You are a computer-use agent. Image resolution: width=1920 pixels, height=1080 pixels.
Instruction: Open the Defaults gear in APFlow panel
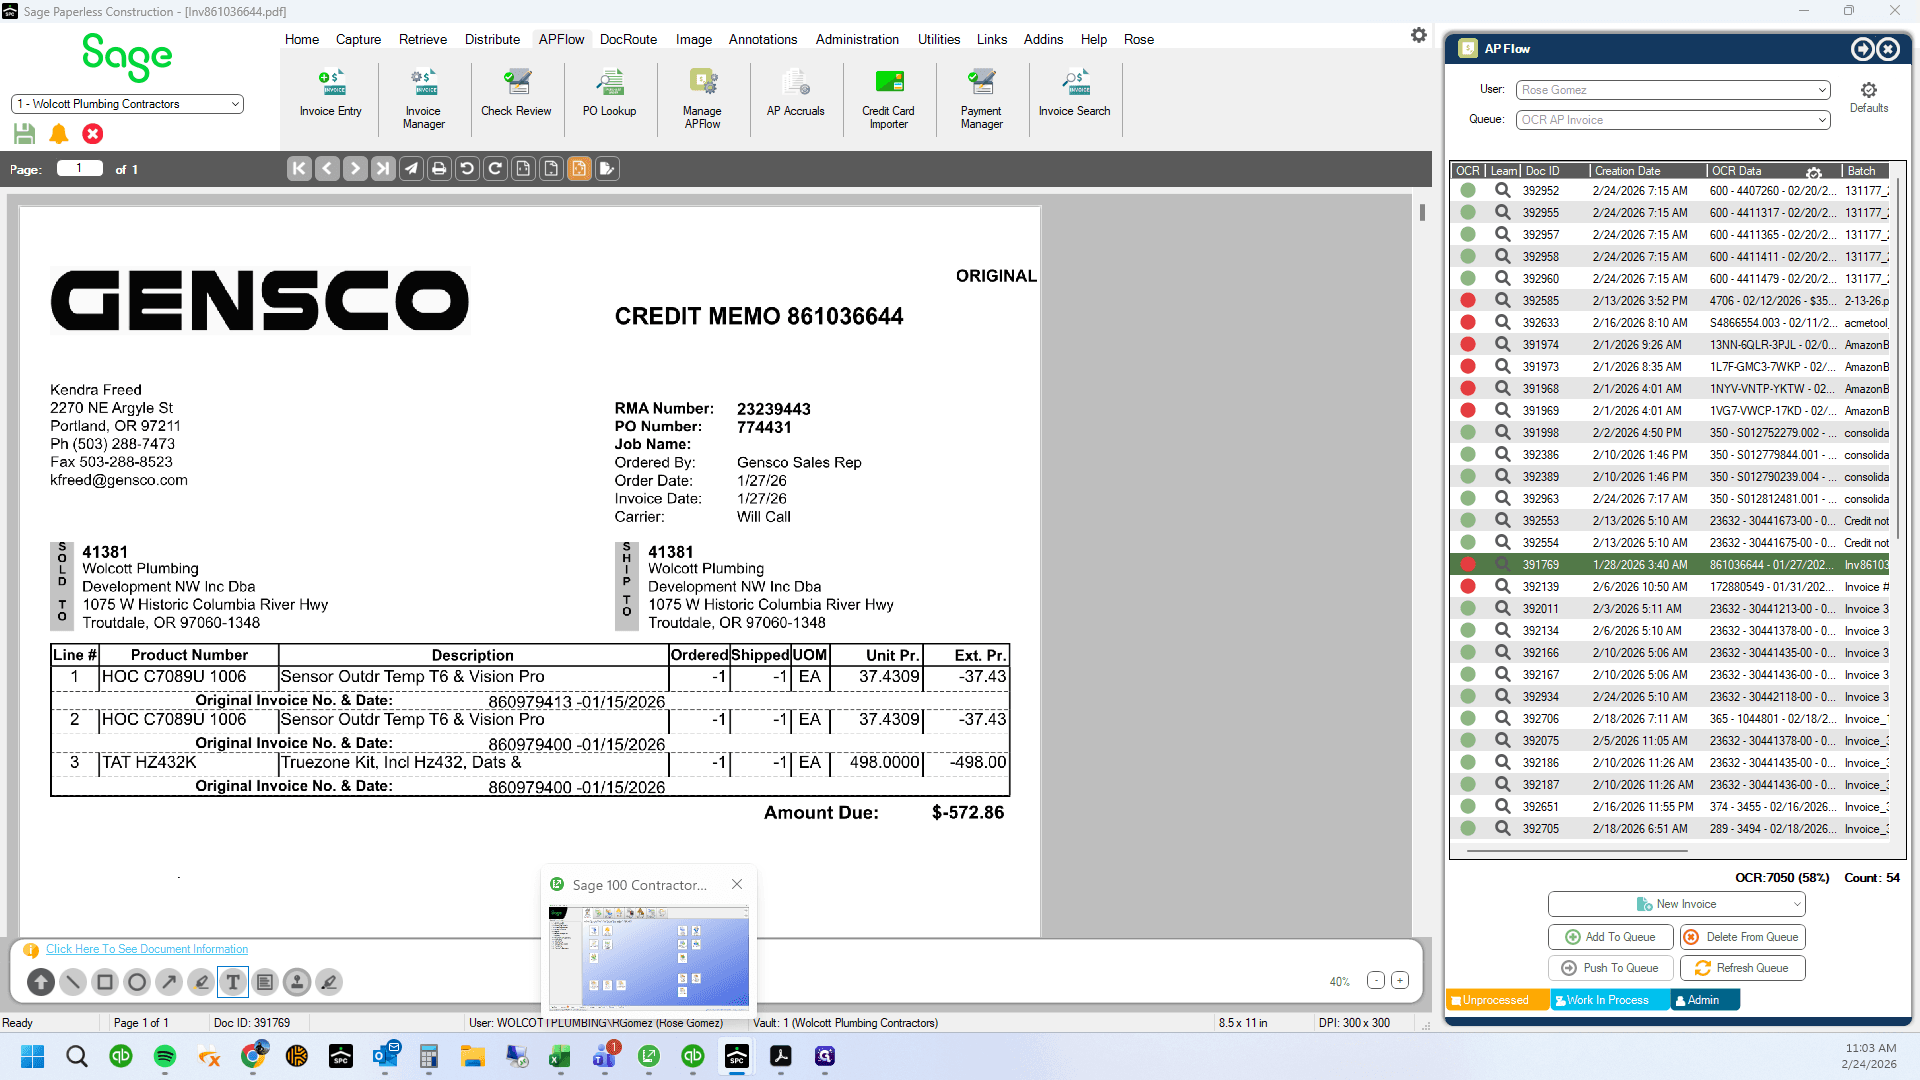click(x=1868, y=97)
